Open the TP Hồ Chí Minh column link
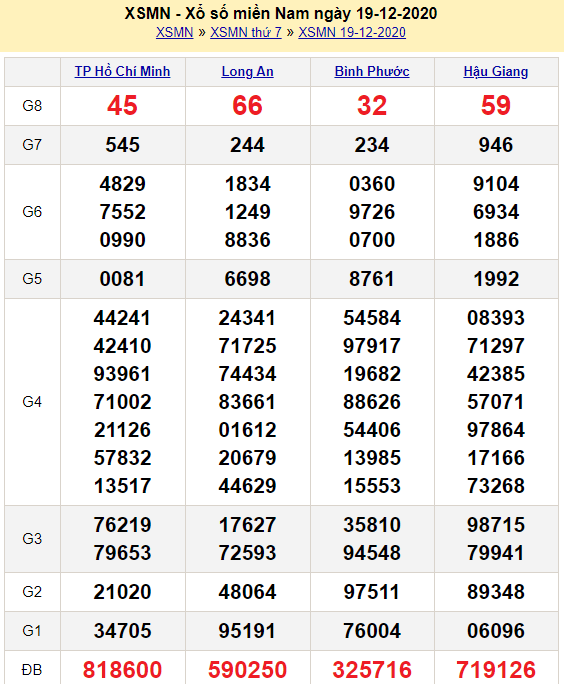This screenshot has height=684, width=564. 123,71
